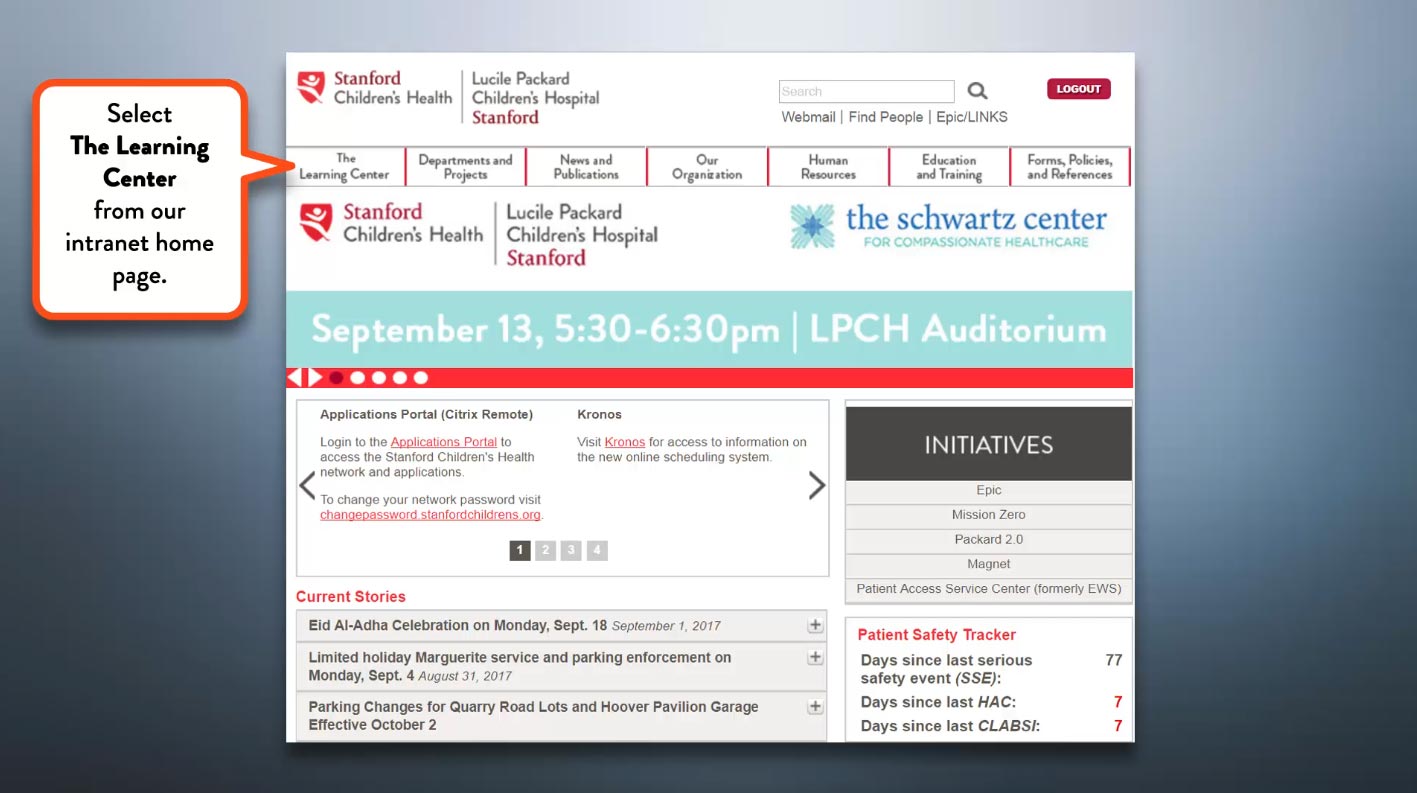This screenshot has height=793, width=1417.
Task: Open Forms, Policies, and References menu
Action: 1070,166
